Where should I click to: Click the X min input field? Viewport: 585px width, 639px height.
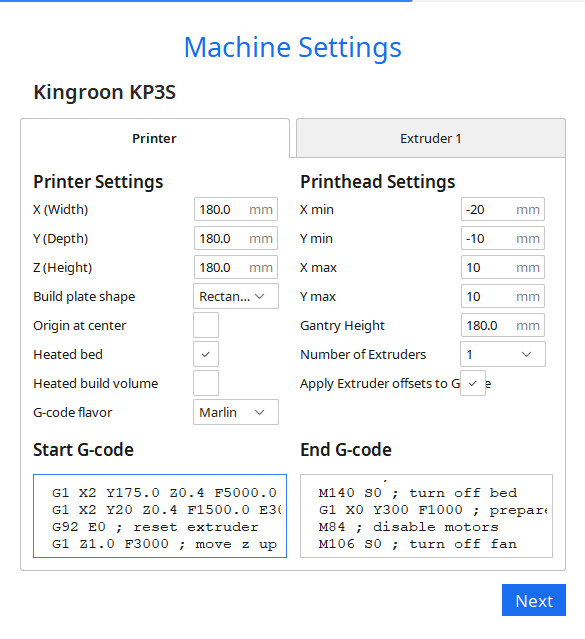click(x=503, y=209)
